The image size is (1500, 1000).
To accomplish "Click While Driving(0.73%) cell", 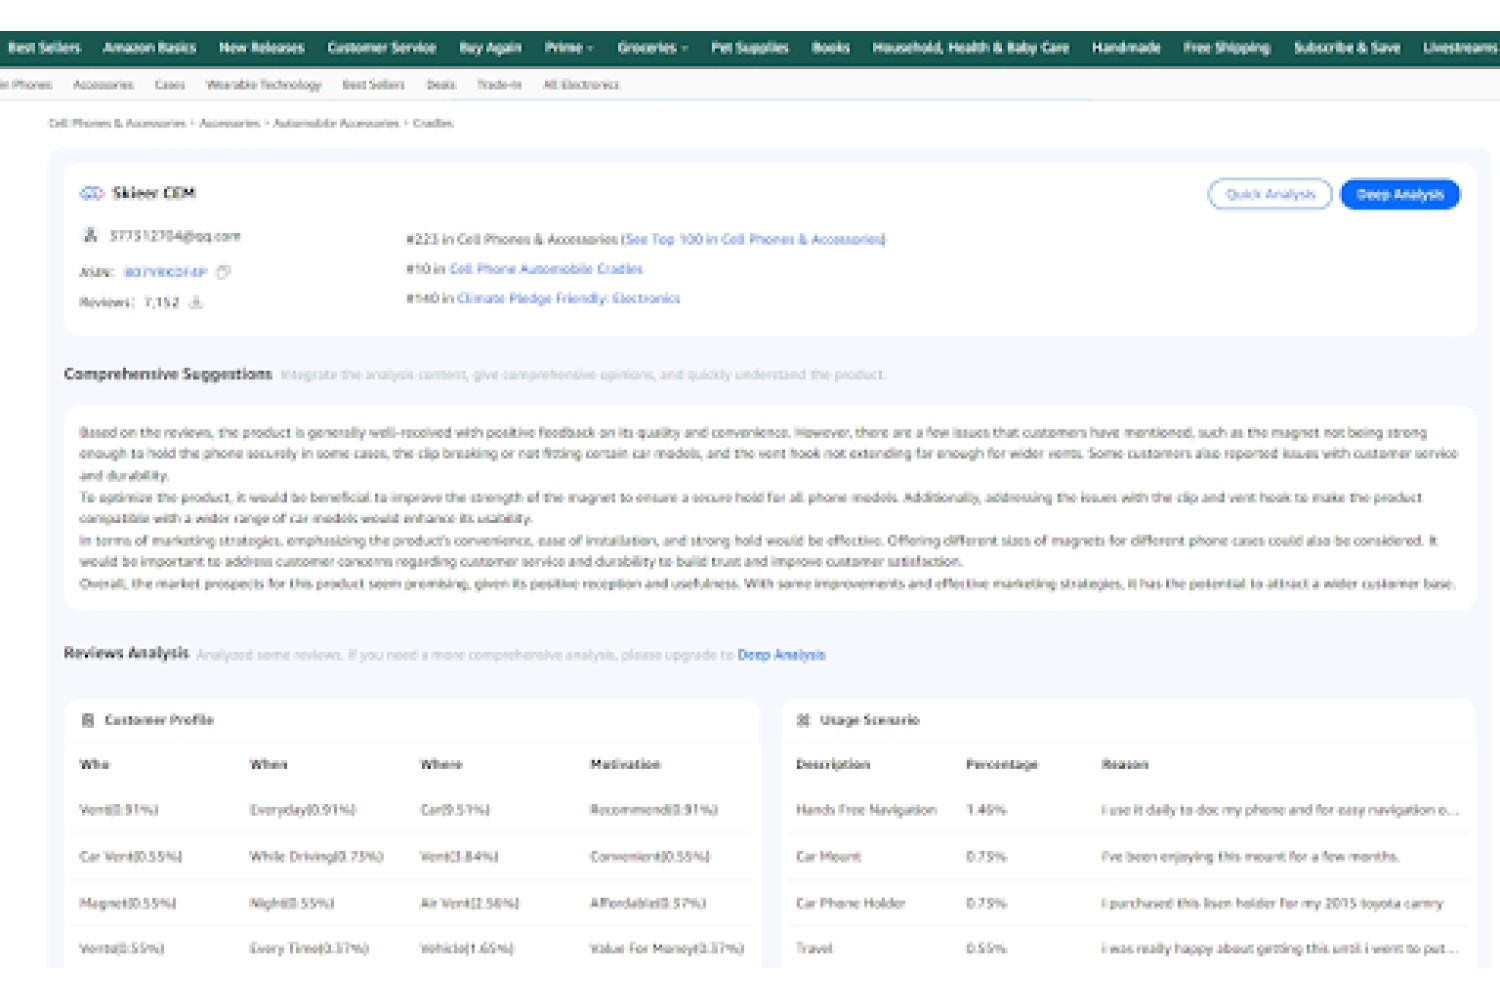I will point(316,857).
